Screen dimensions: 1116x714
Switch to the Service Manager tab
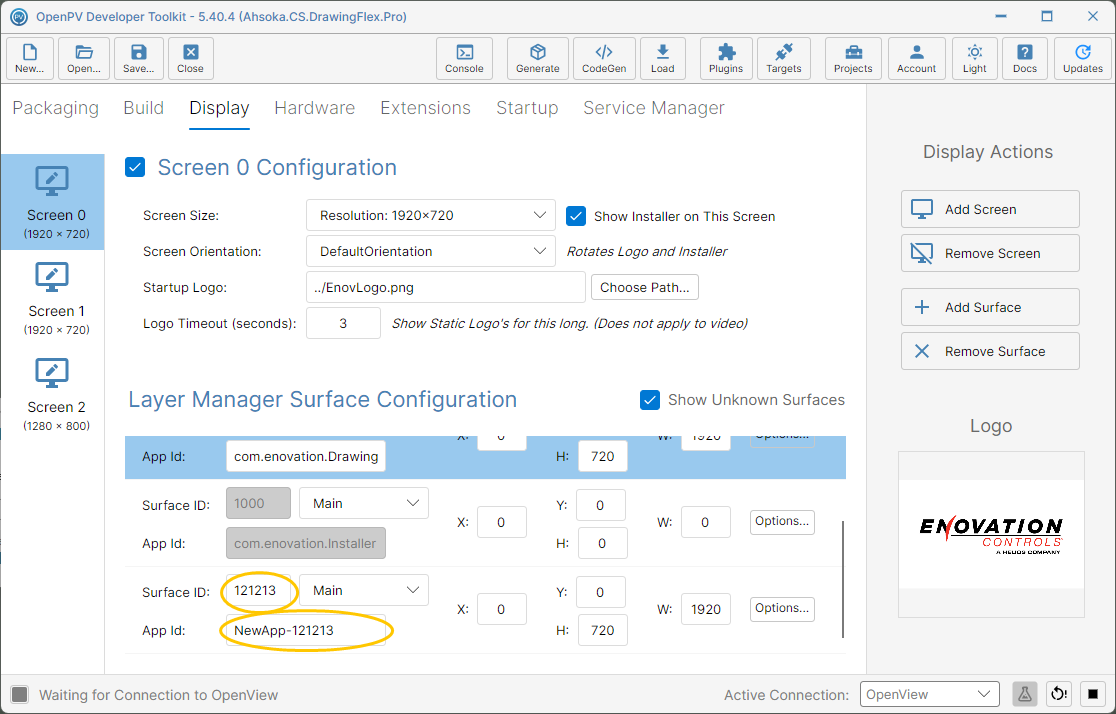pyautogui.click(x=653, y=107)
